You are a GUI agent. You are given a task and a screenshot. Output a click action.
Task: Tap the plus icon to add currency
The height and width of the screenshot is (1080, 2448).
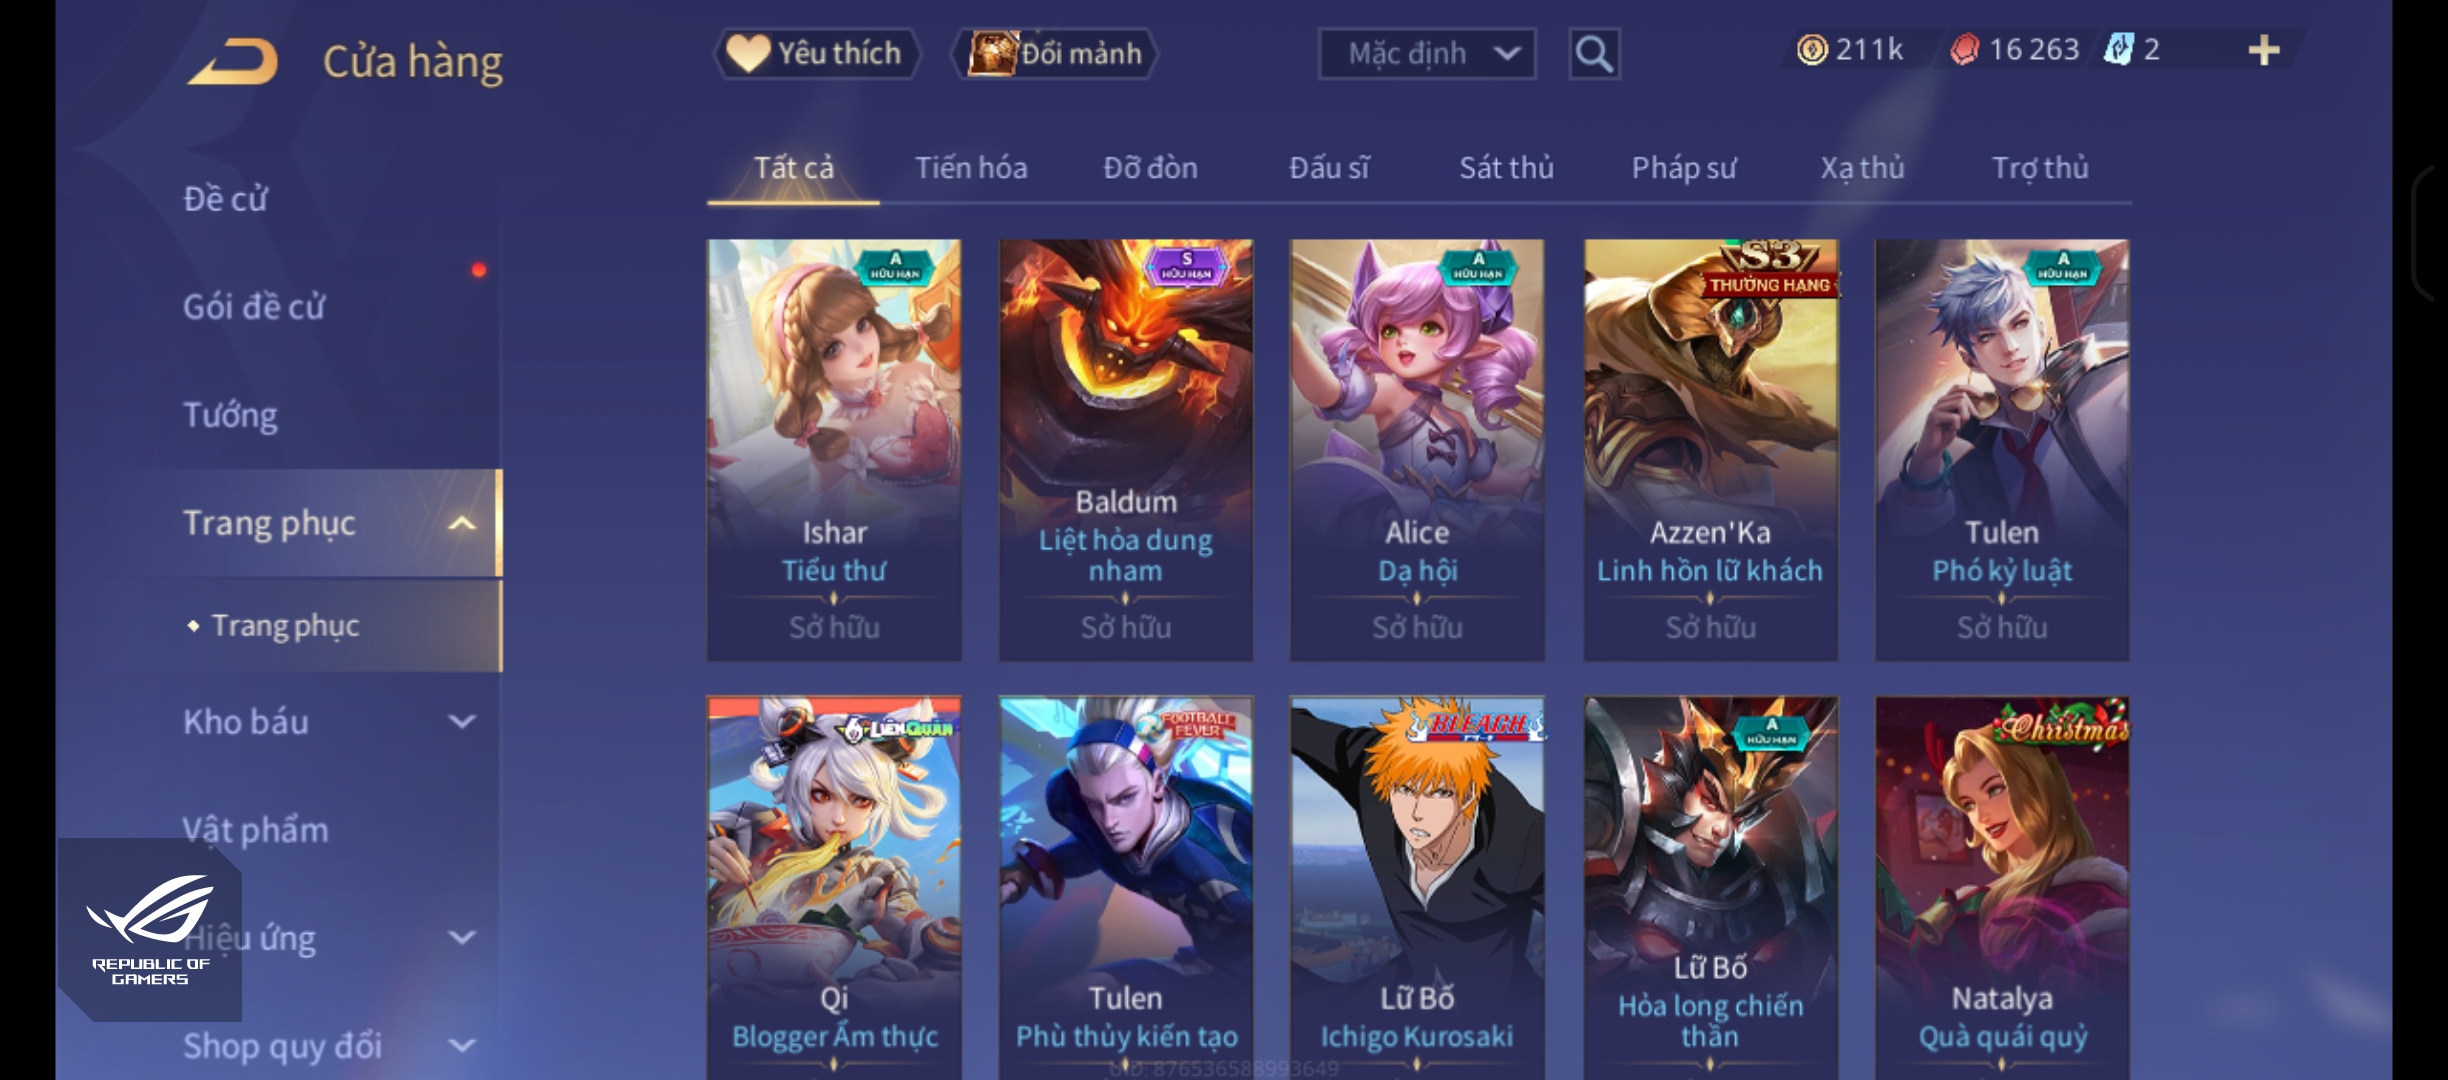pyautogui.click(x=2264, y=50)
